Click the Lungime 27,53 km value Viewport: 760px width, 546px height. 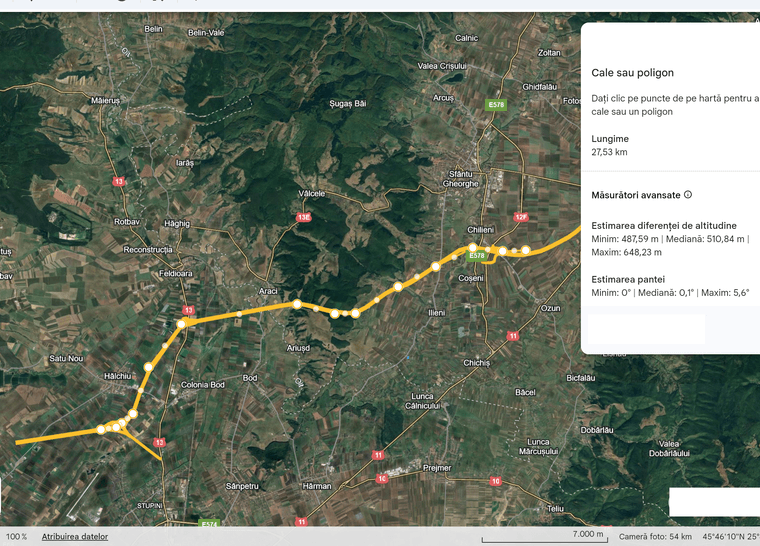tap(609, 153)
